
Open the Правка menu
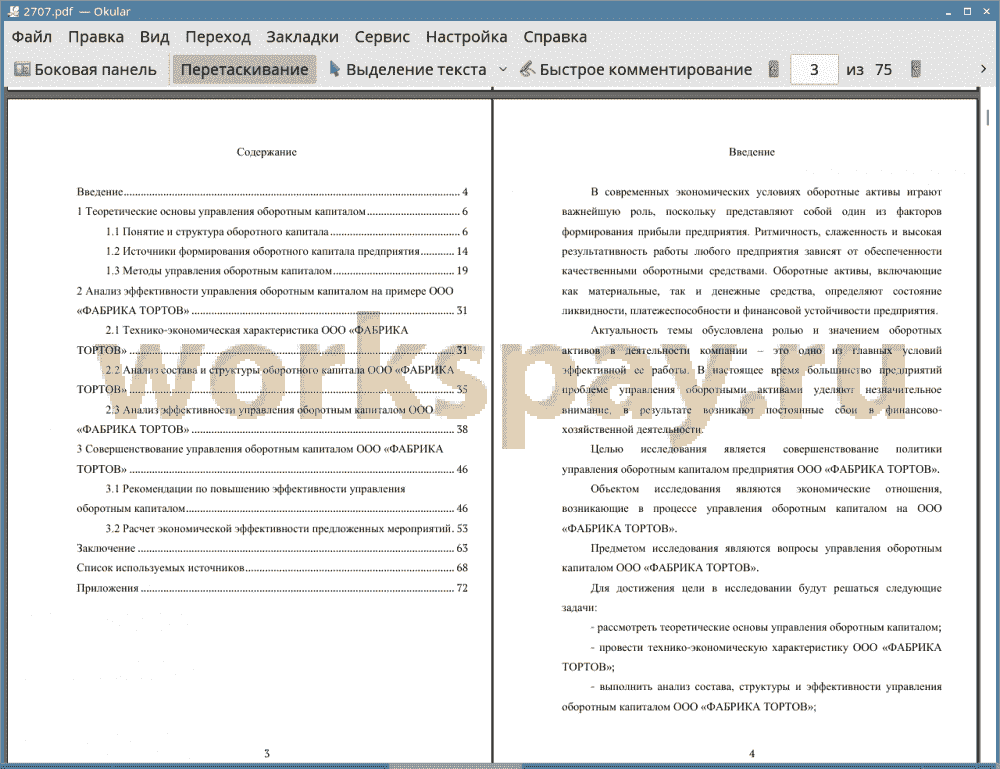click(x=96, y=37)
